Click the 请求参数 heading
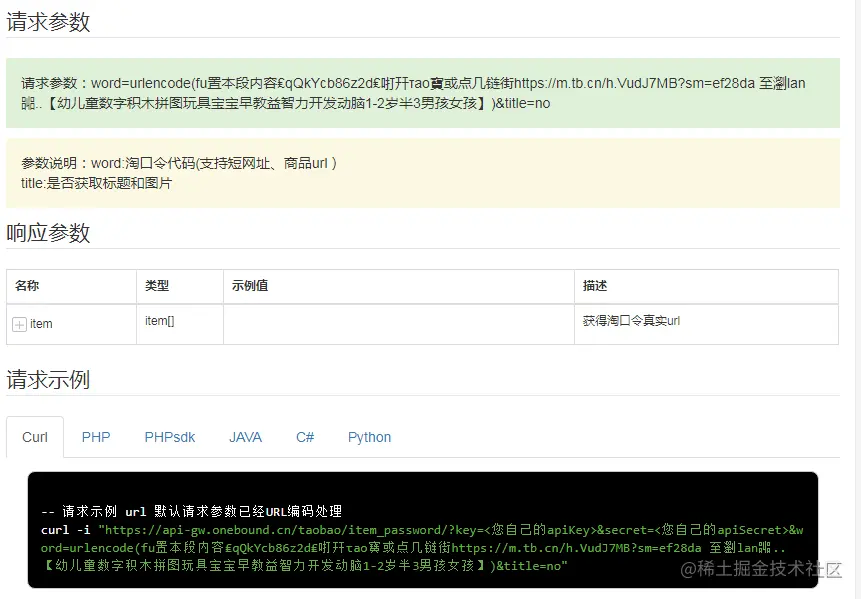 coord(48,22)
